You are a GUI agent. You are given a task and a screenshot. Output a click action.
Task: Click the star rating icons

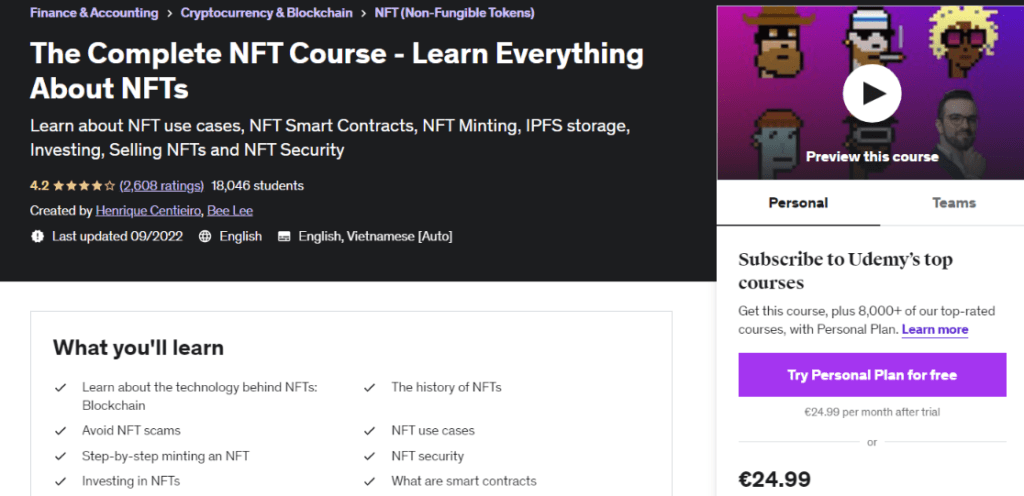pyautogui.click(x=84, y=186)
